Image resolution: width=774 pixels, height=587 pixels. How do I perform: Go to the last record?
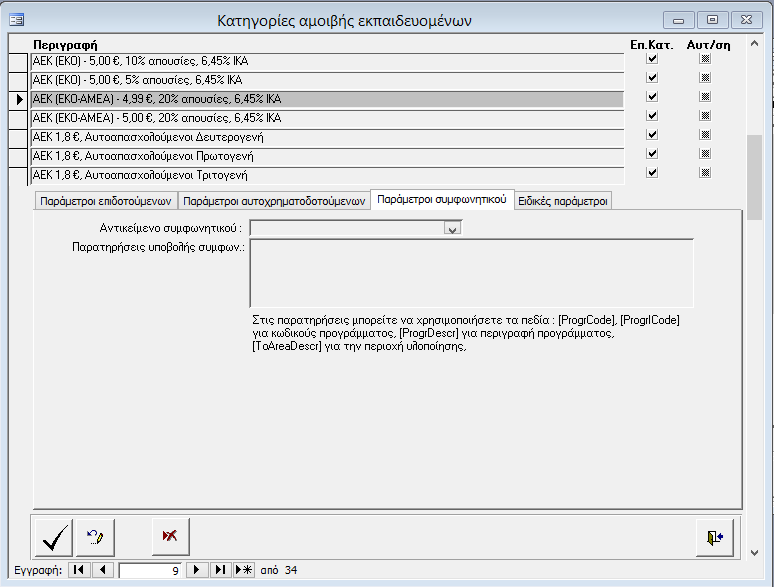tap(220, 570)
